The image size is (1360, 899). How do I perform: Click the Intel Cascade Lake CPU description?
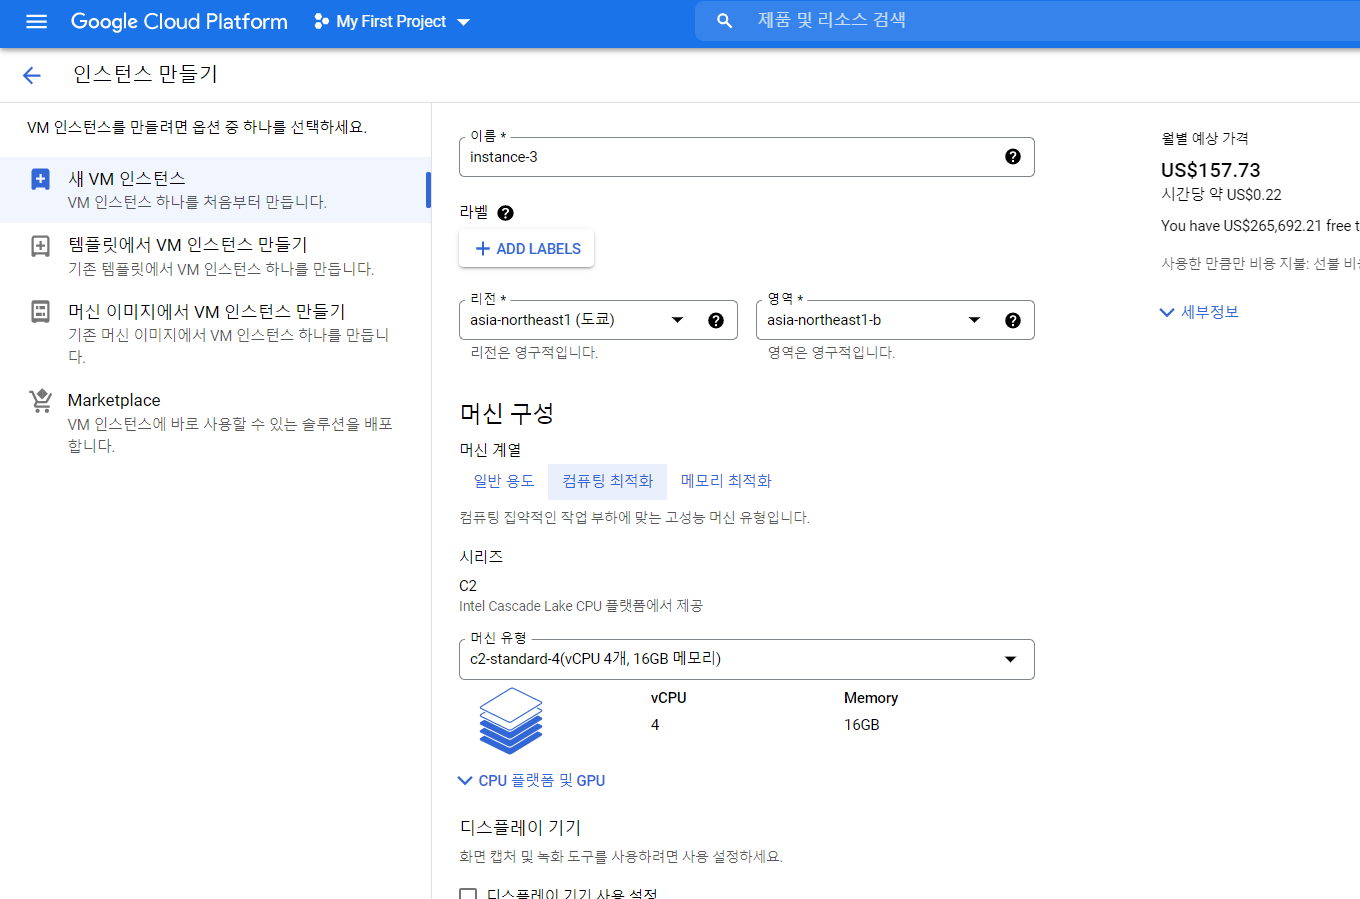pyautogui.click(x=581, y=606)
